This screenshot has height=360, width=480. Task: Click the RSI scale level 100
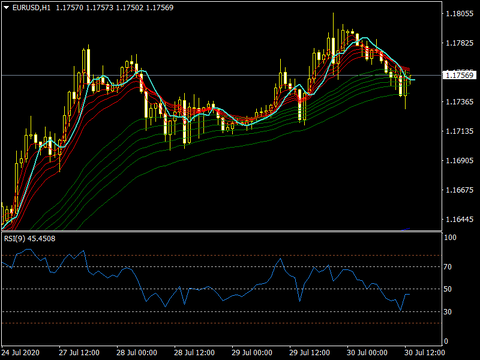point(450,238)
